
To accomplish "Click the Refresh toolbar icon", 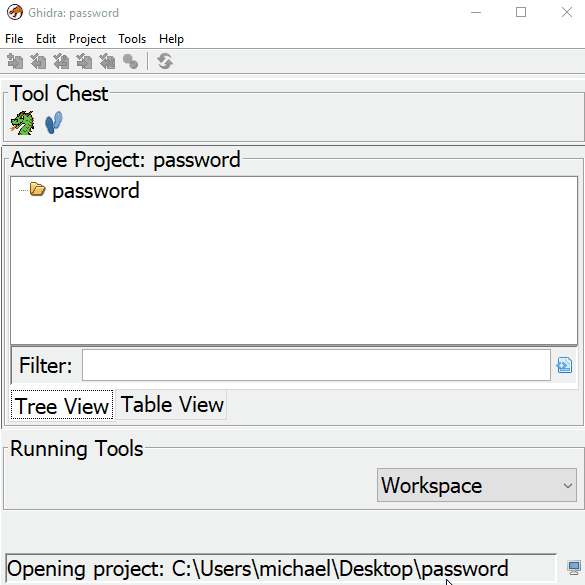I will [x=165, y=62].
